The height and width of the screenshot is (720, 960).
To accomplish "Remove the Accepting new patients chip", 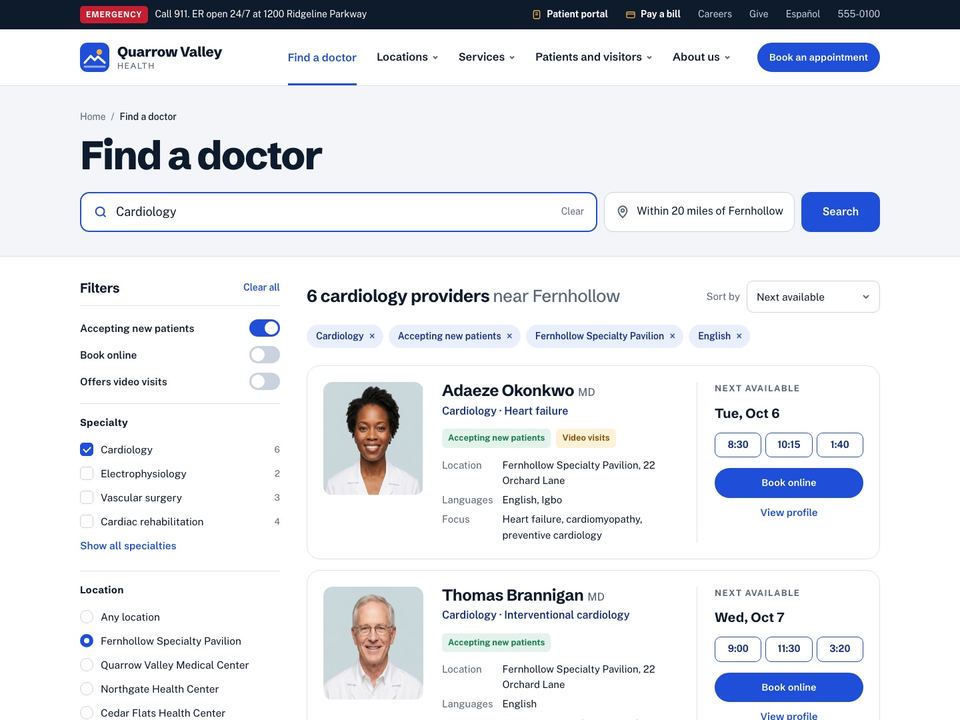I will click(509, 336).
